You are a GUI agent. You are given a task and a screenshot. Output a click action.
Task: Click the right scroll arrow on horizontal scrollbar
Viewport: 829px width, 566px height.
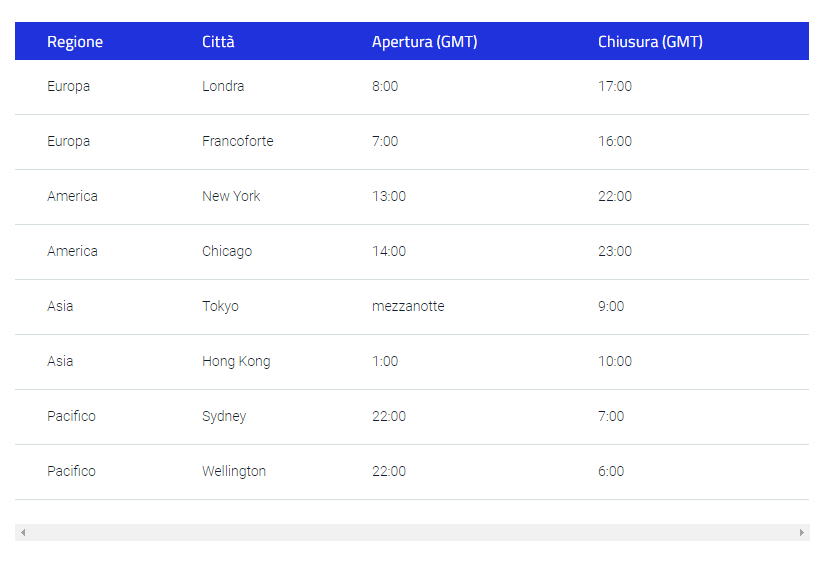point(802,532)
